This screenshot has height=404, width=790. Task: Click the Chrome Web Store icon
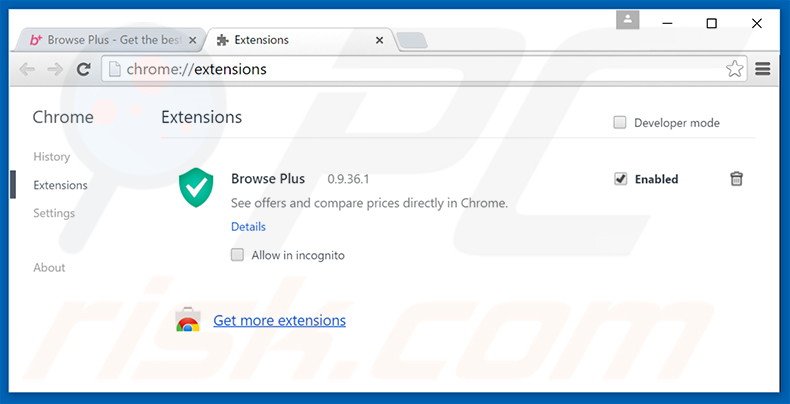(188, 321)
